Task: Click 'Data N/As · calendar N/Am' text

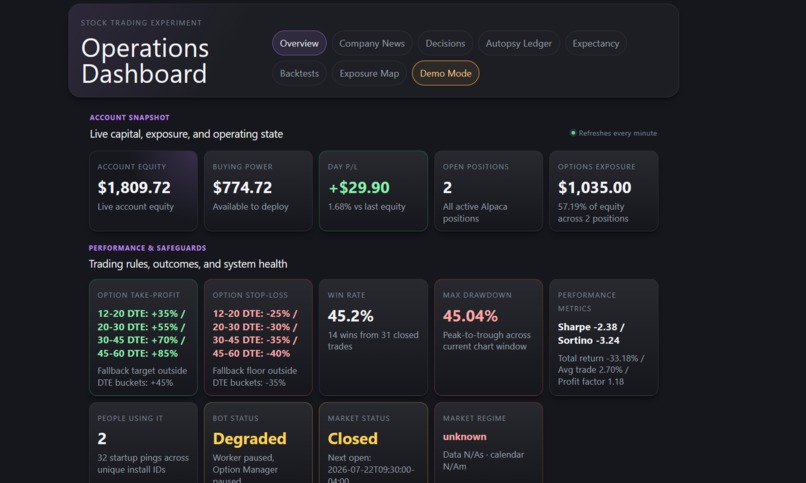Action: (484, 460)
